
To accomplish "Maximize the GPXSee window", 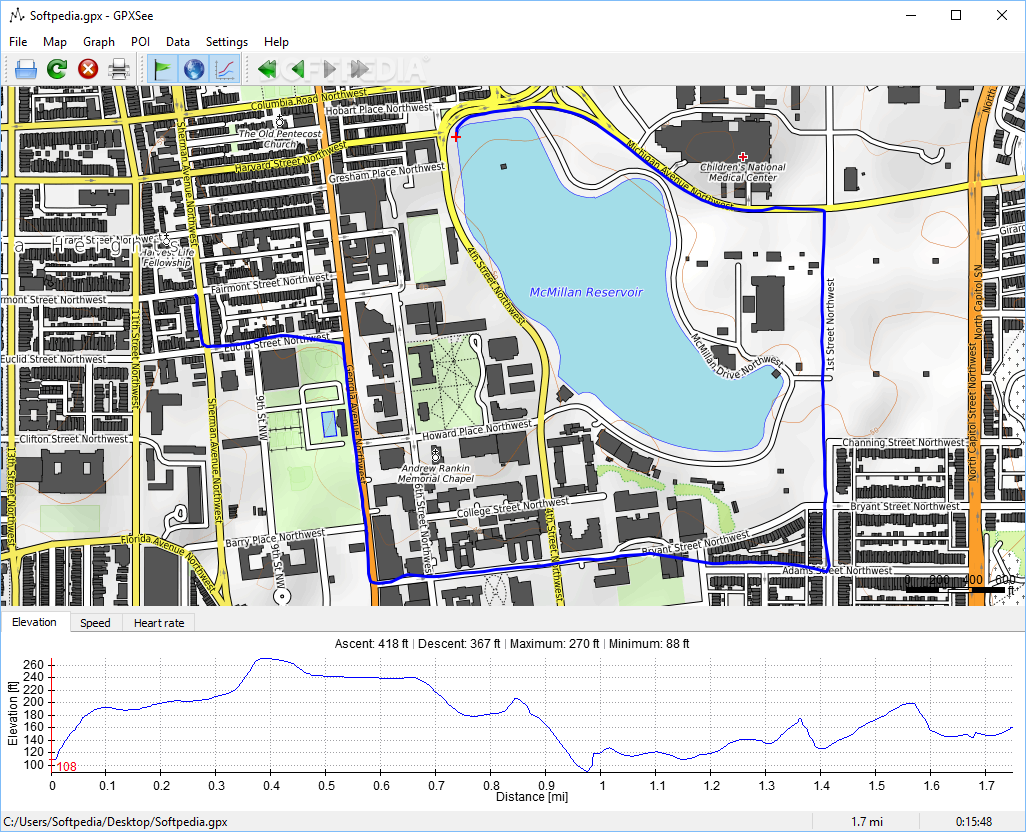I will [956, 15].
